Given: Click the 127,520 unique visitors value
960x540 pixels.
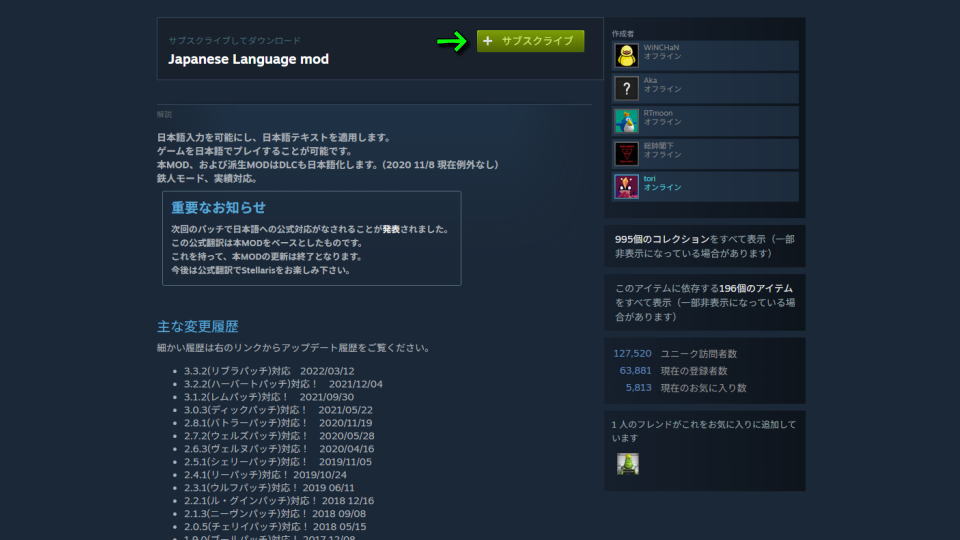Looking at the screenshot, I should point(632,354).
